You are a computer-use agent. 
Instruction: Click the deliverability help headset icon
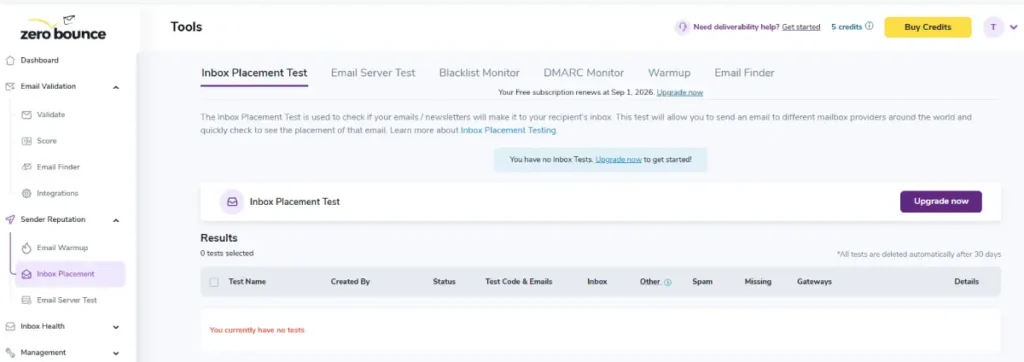(x=682, y=27)
